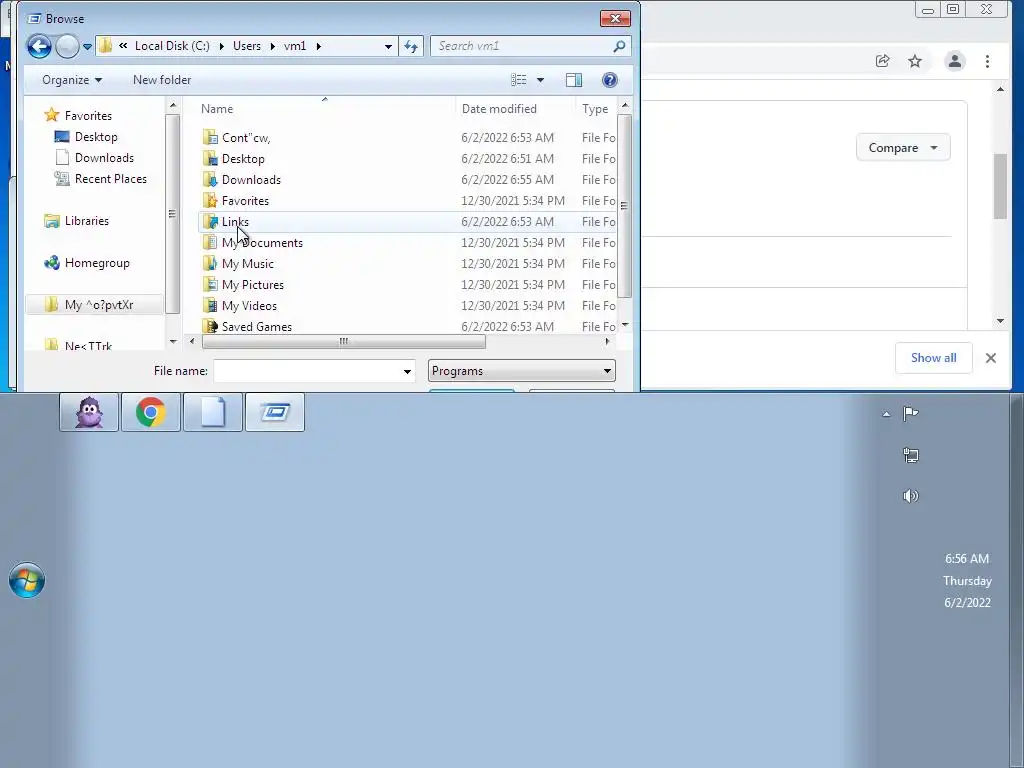Select the My Music folder
Viewport: 1024px width, 768px height.
coord(248,263)
